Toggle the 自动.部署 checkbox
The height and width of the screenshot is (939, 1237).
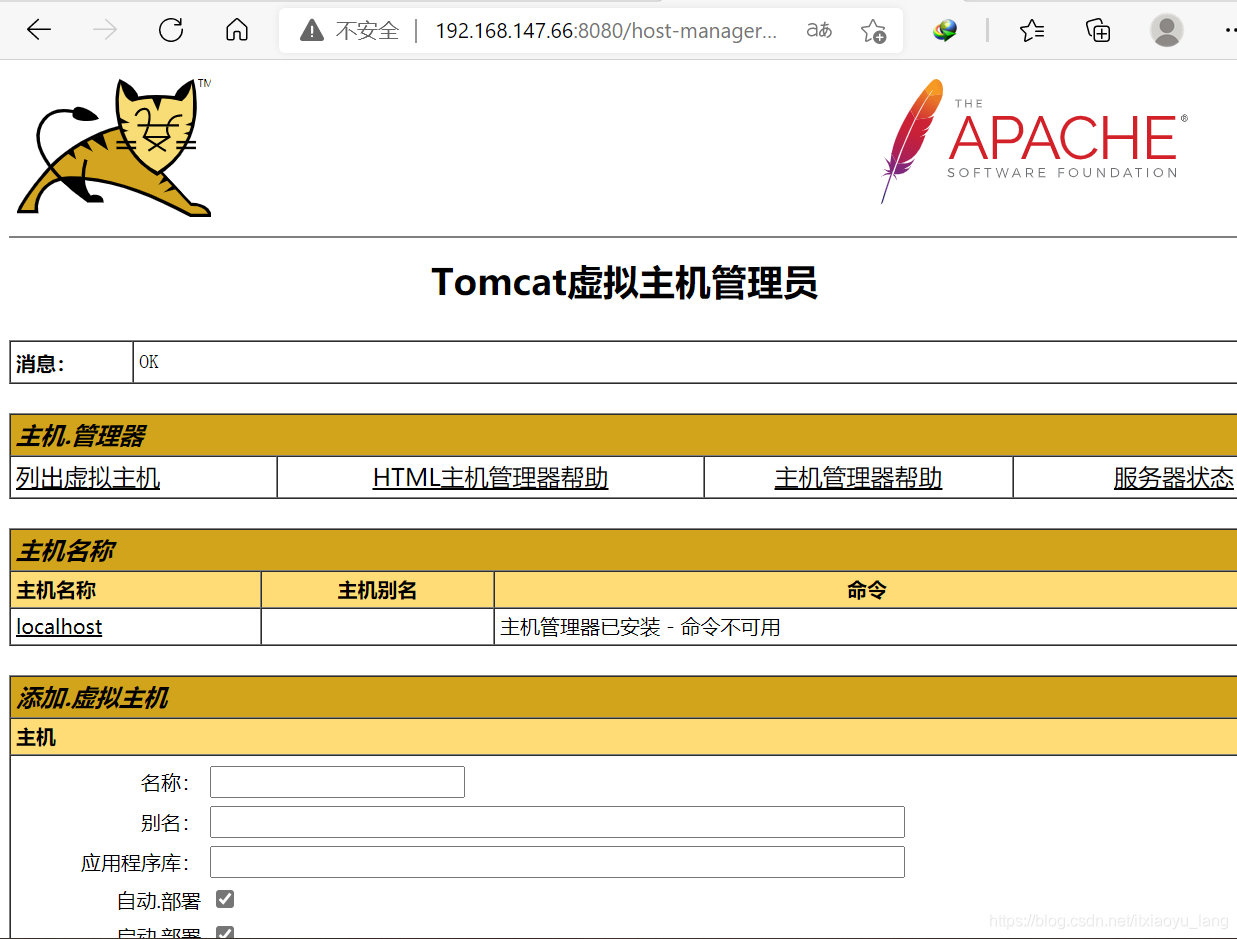(225, 900)
